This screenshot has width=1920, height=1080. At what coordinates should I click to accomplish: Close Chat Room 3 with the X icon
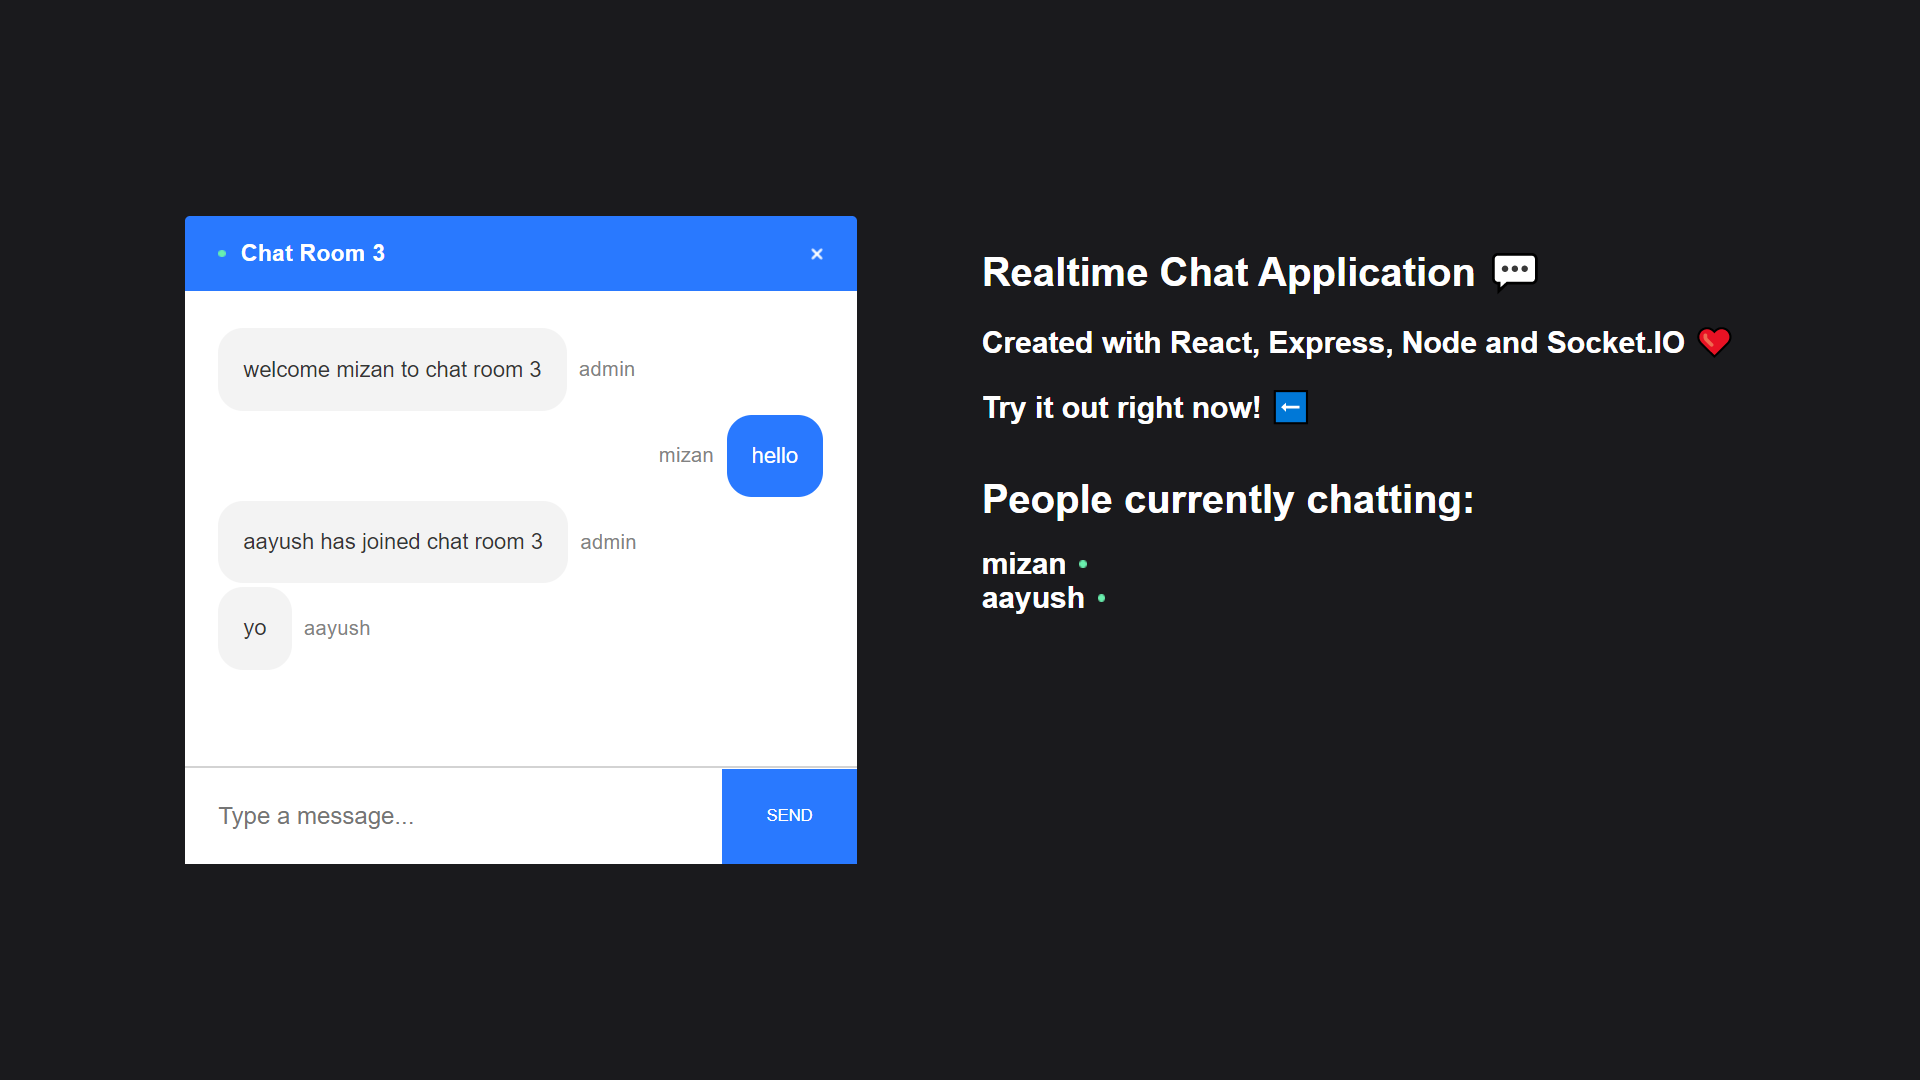(x=817, y=254)
